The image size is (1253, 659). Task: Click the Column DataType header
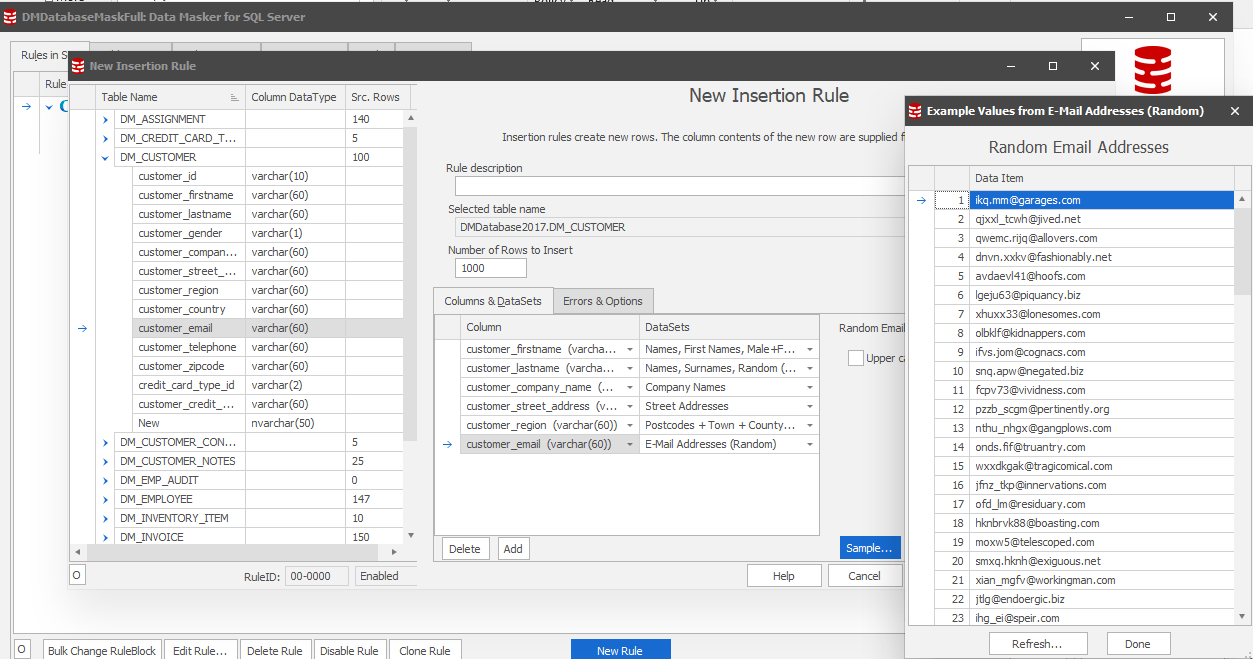(x=294, y=97)
